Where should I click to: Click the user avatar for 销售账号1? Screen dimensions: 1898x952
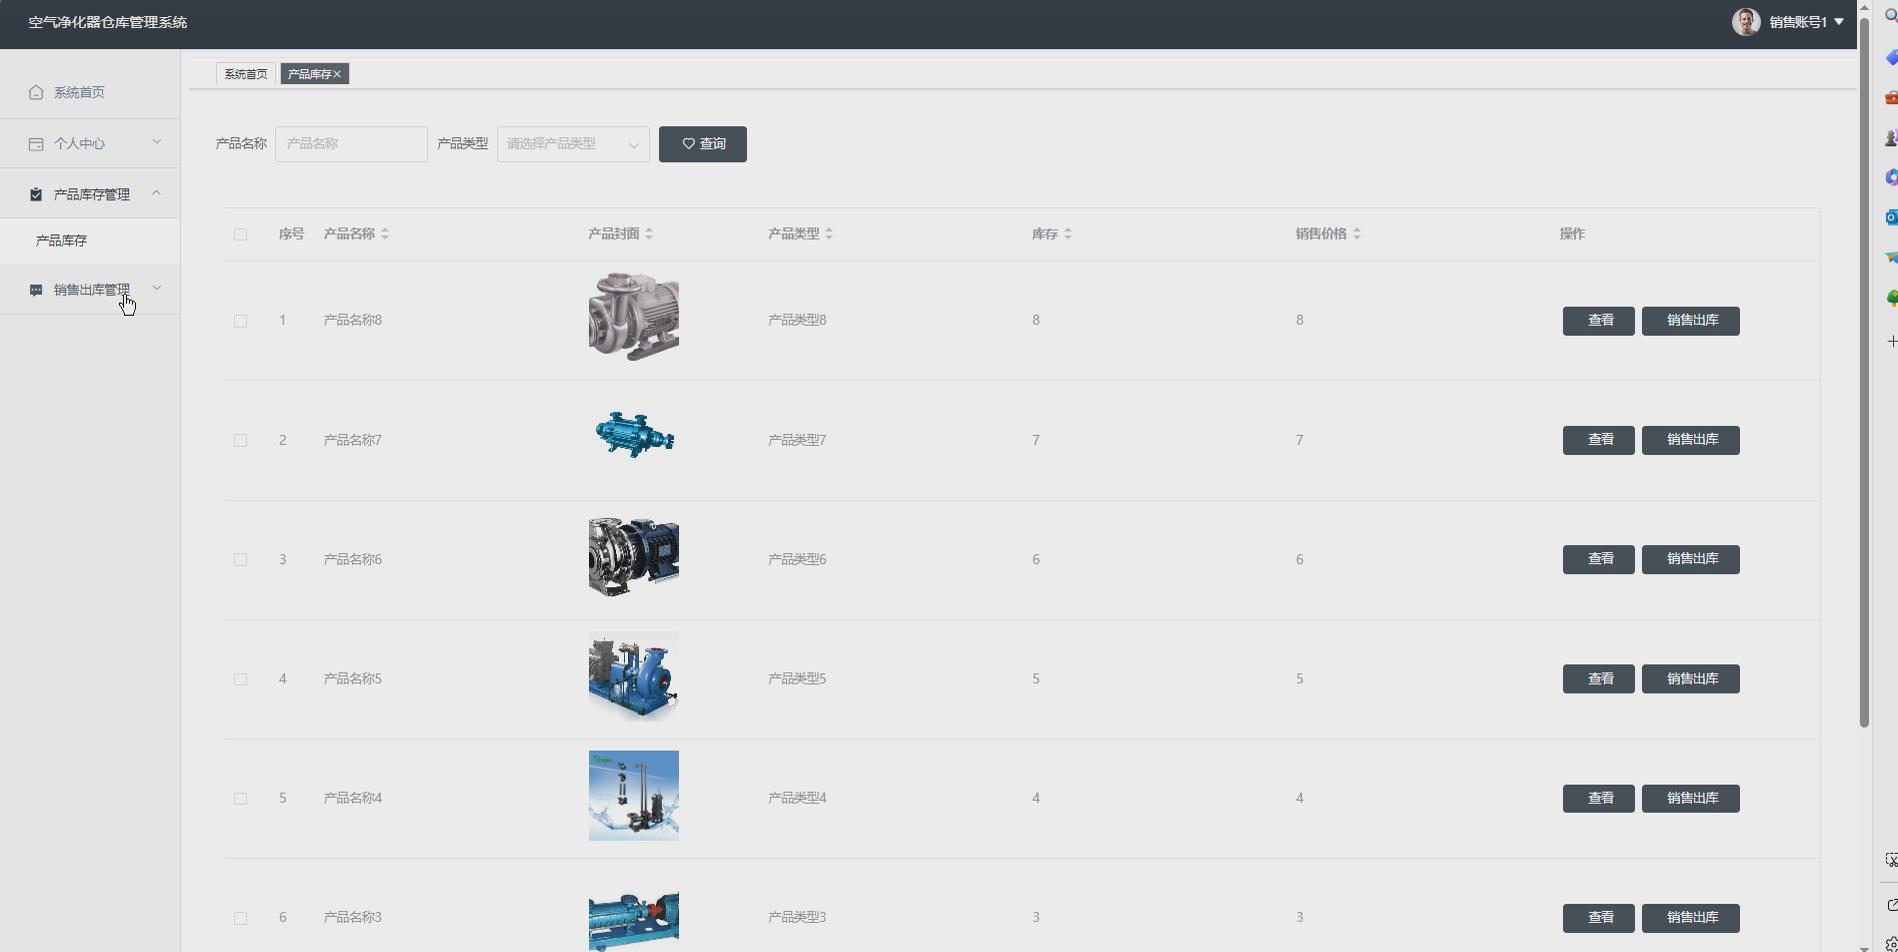pyautogui.click(x=1745, y=22)
